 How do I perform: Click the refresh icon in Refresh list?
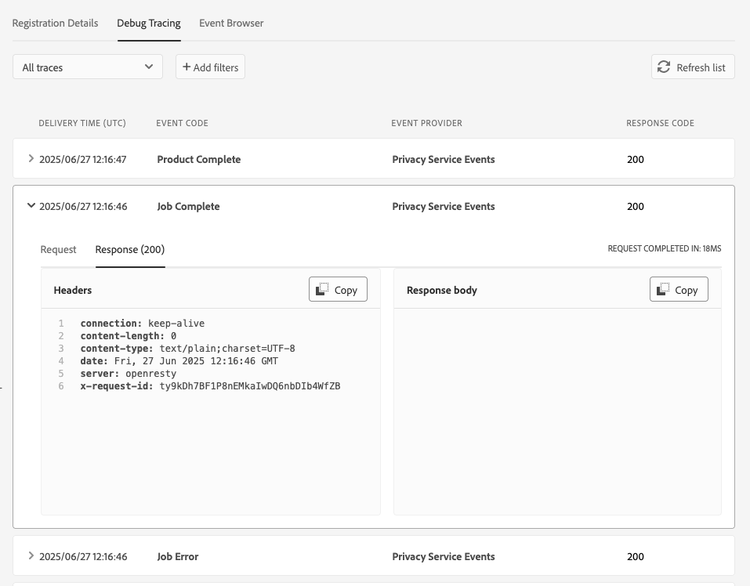coord(664,67)
